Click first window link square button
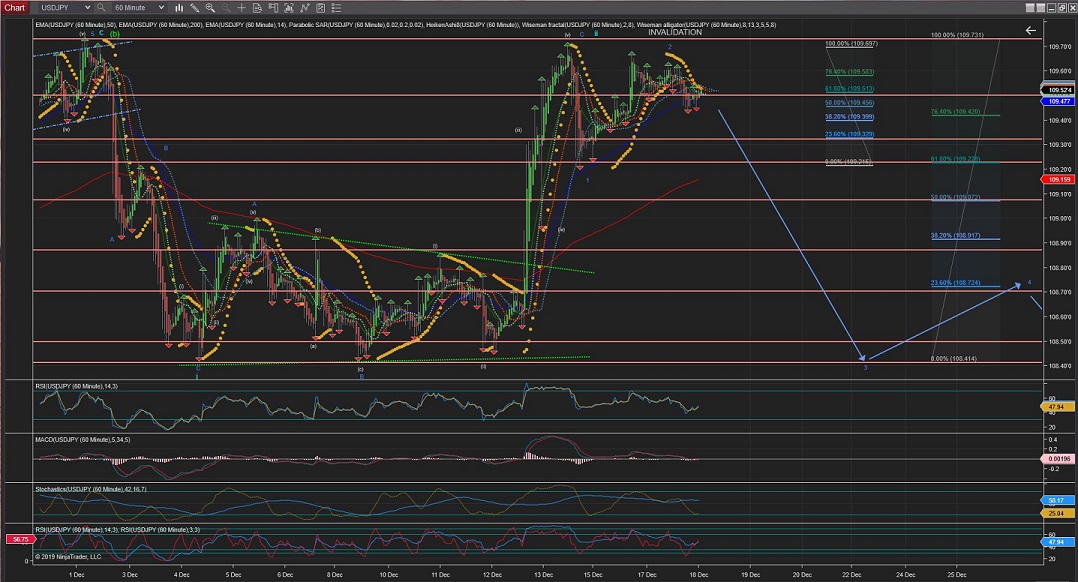Screen dimensions: 1078x582 [1030, 8]
